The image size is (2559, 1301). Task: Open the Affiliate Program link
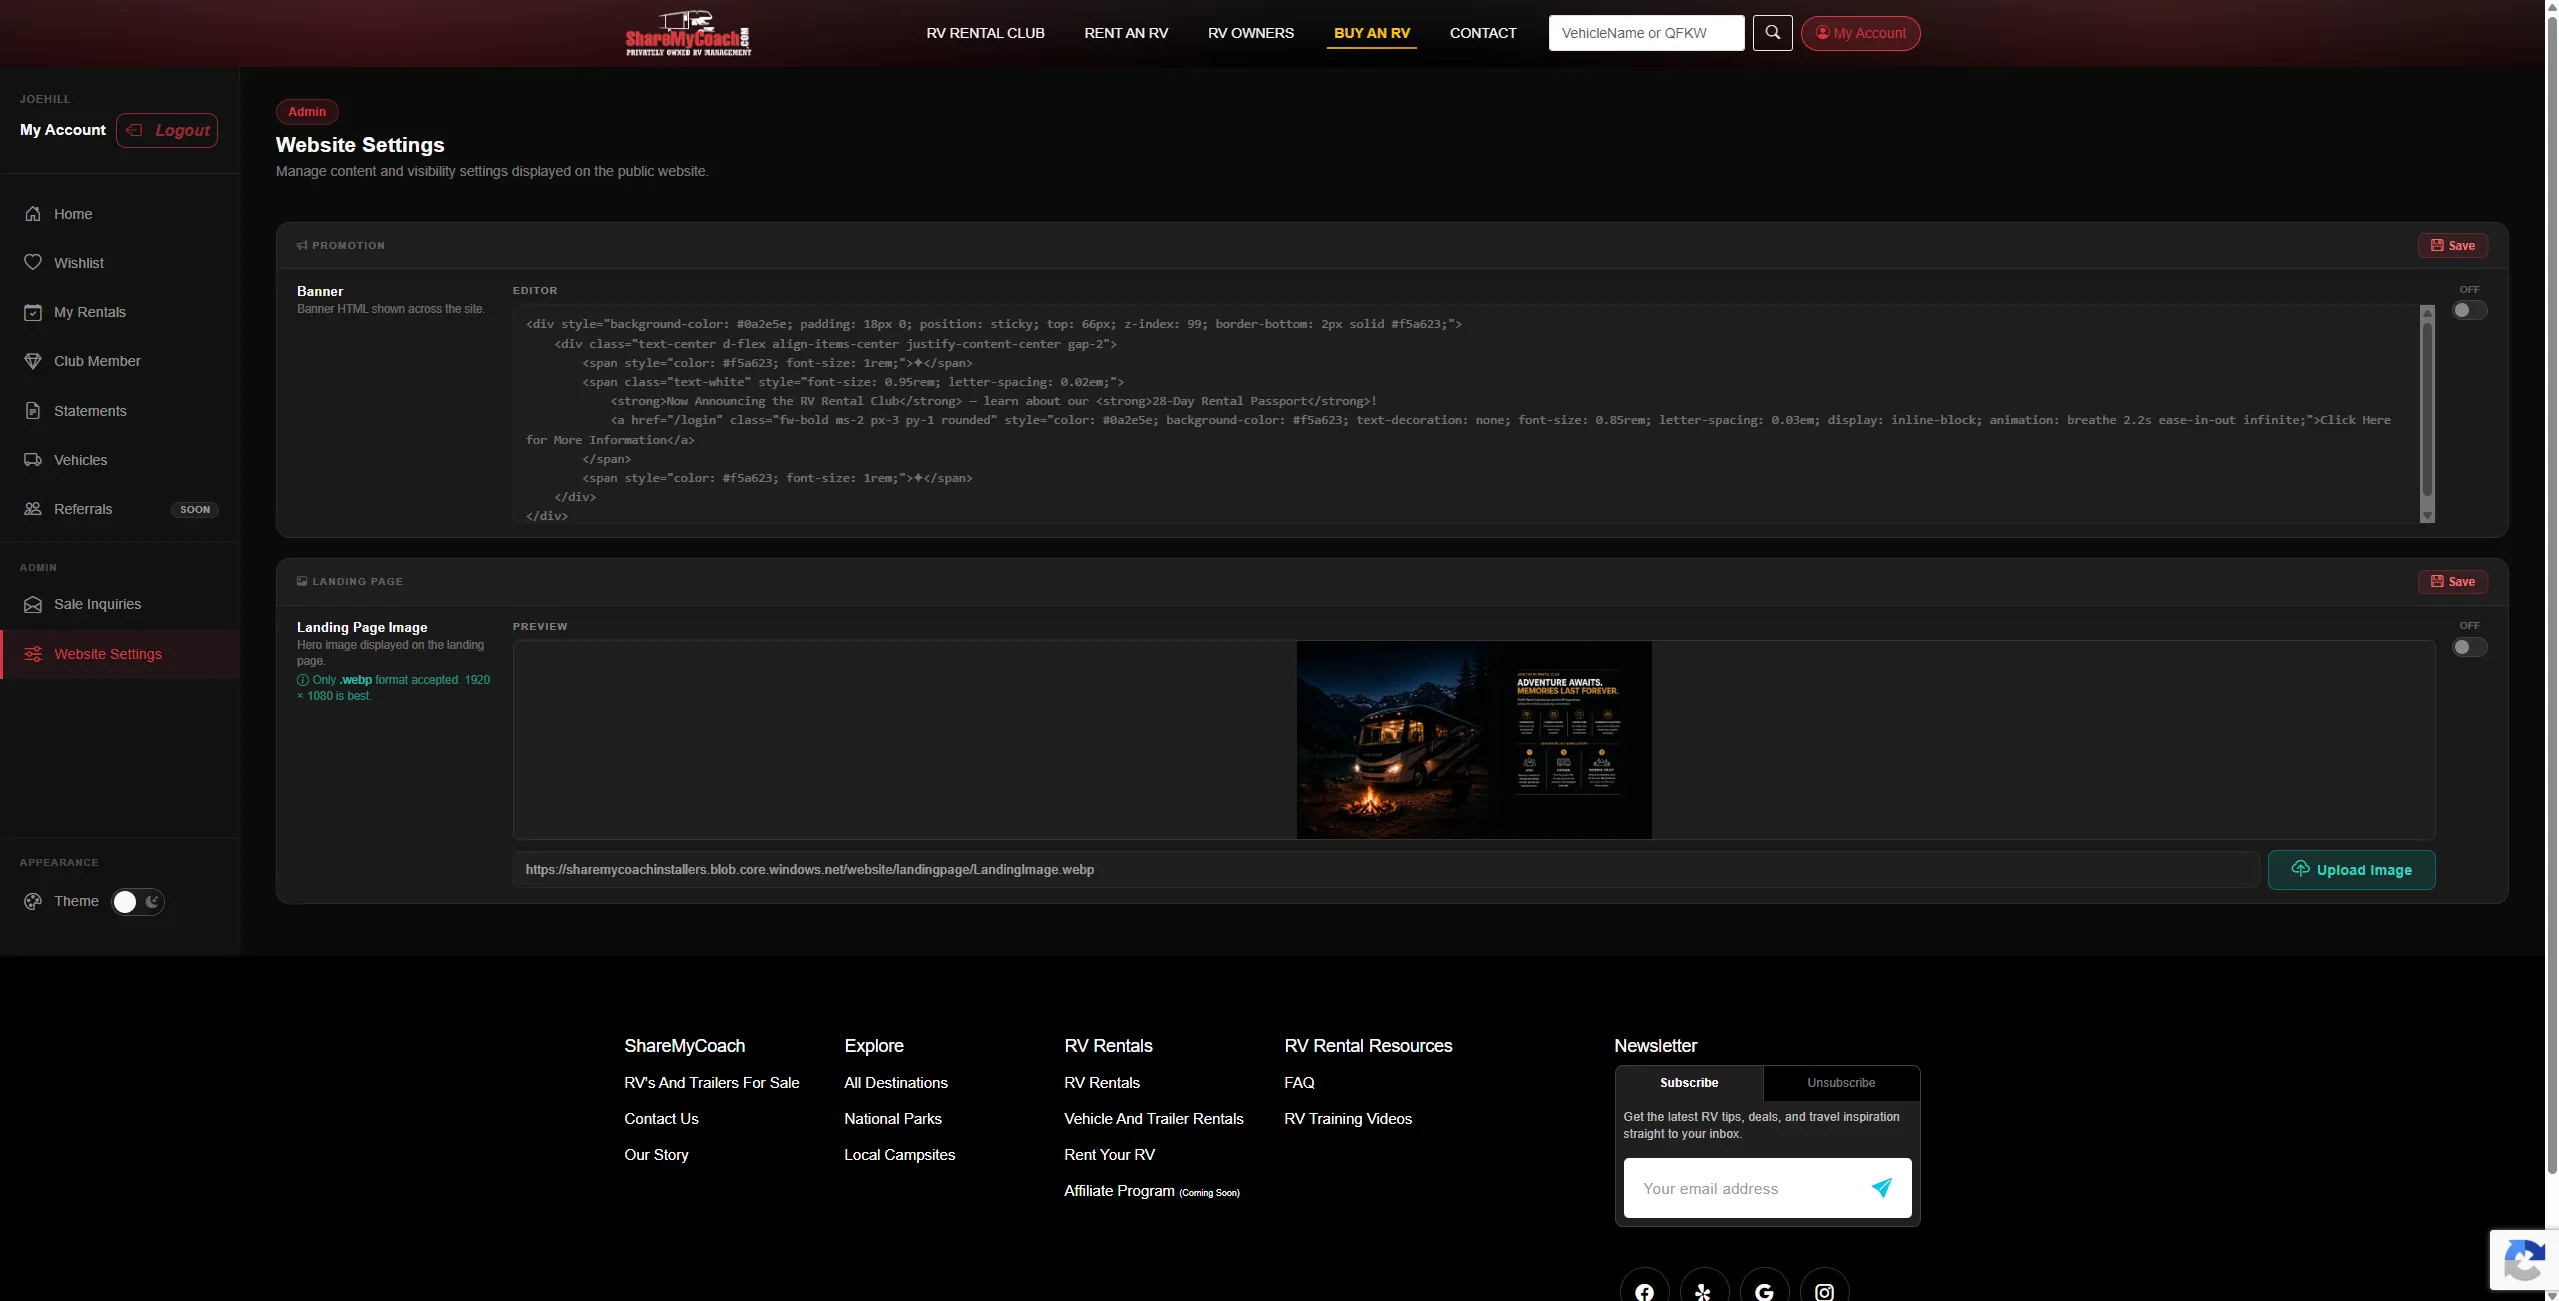[1151, 1191]
